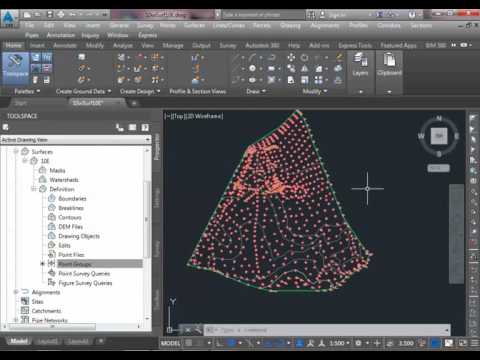Click the Points creation icon
The height and width of the screenshot is (360, 480).
82,69
